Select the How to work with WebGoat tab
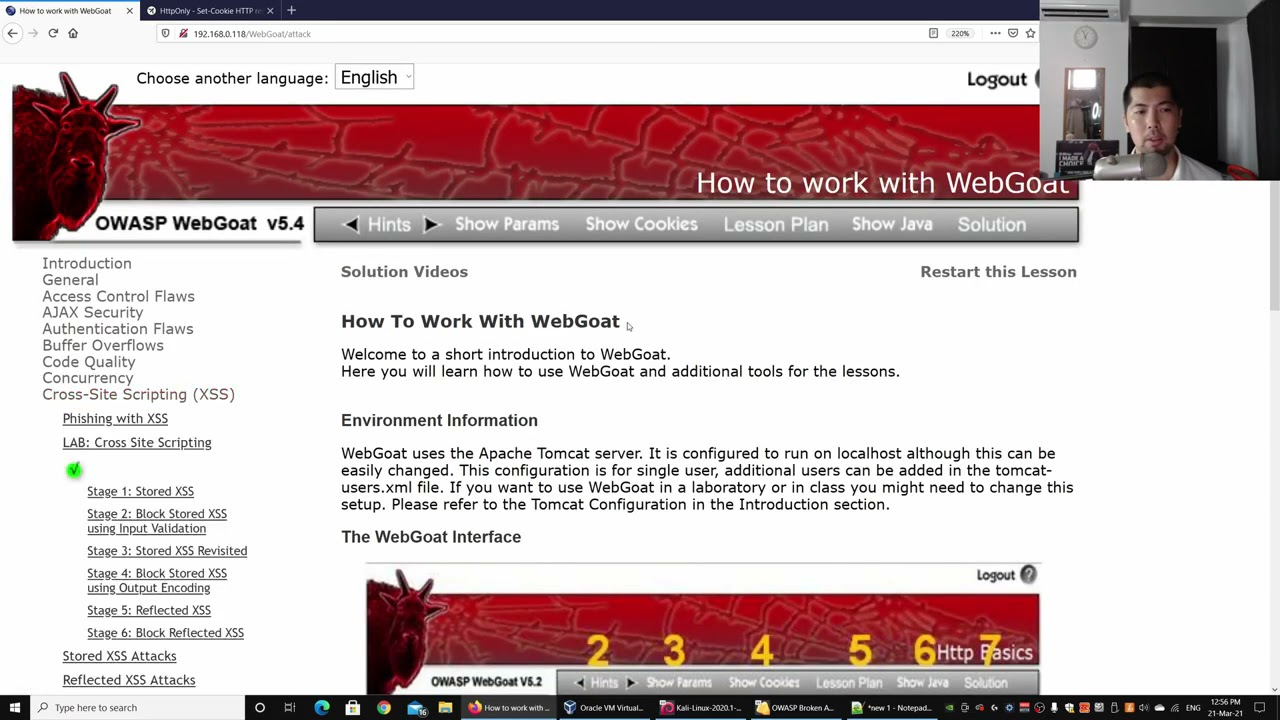1280x720 pixels. tap(65, 10)
